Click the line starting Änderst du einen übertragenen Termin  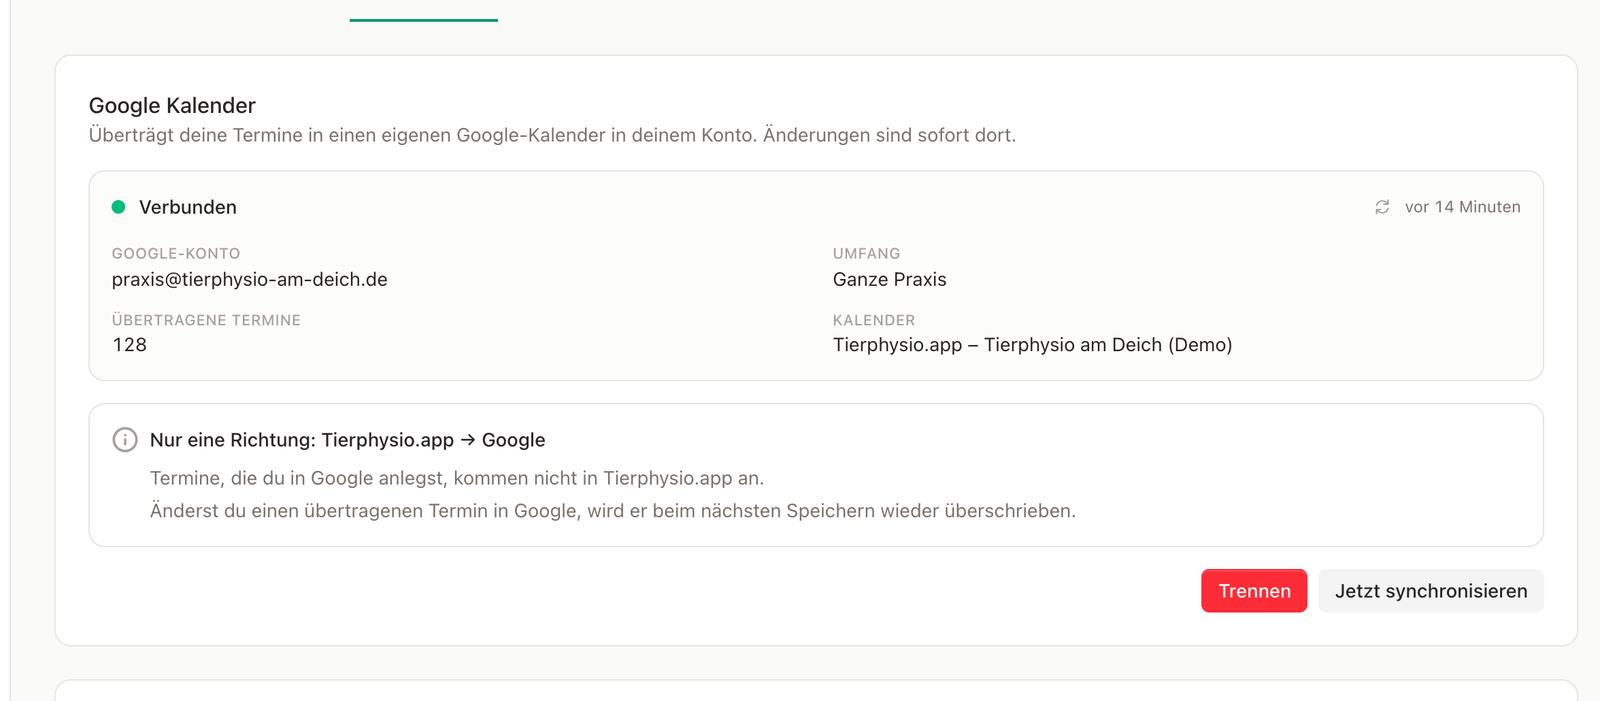click(613, 511)
